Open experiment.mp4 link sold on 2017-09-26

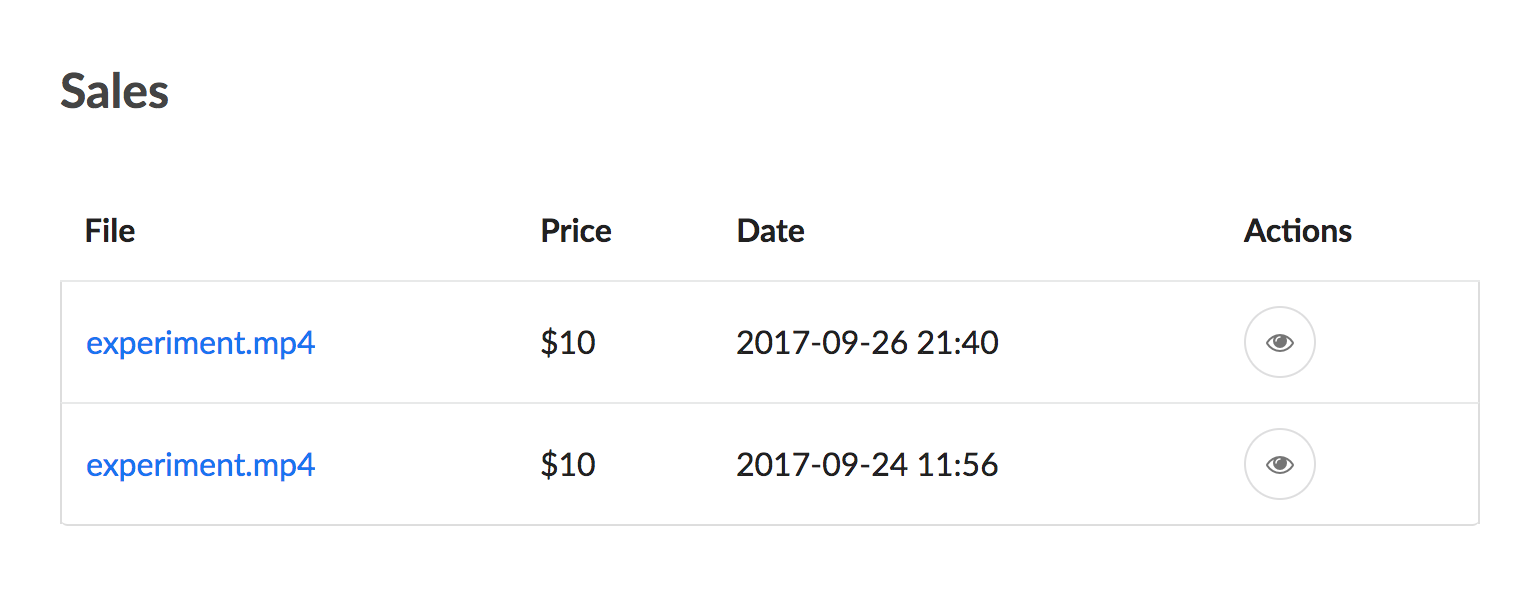(x=201, y=343)
